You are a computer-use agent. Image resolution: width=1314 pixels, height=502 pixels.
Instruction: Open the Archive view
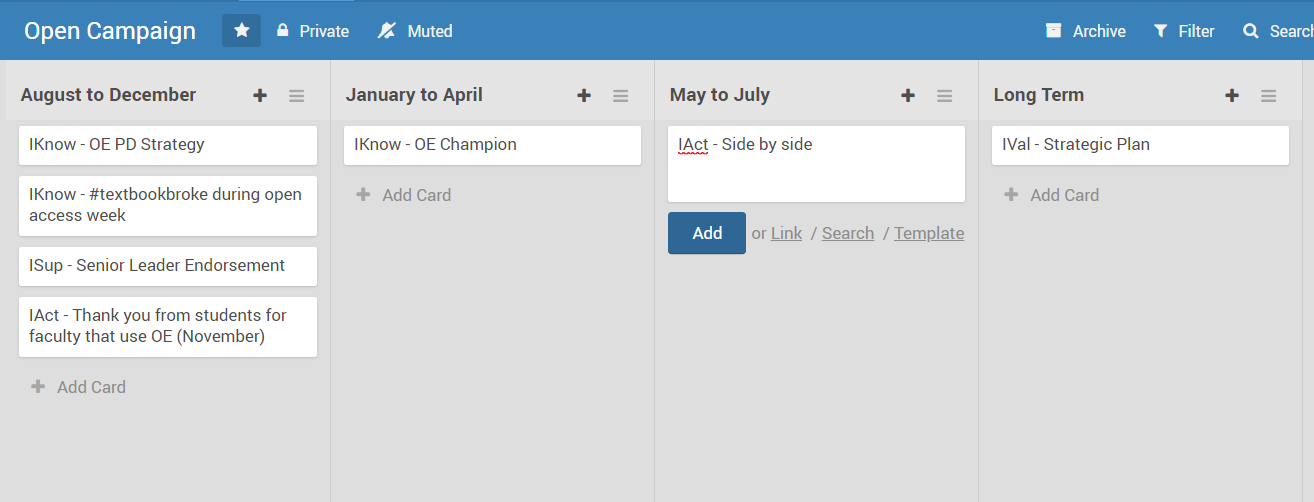1085,31
